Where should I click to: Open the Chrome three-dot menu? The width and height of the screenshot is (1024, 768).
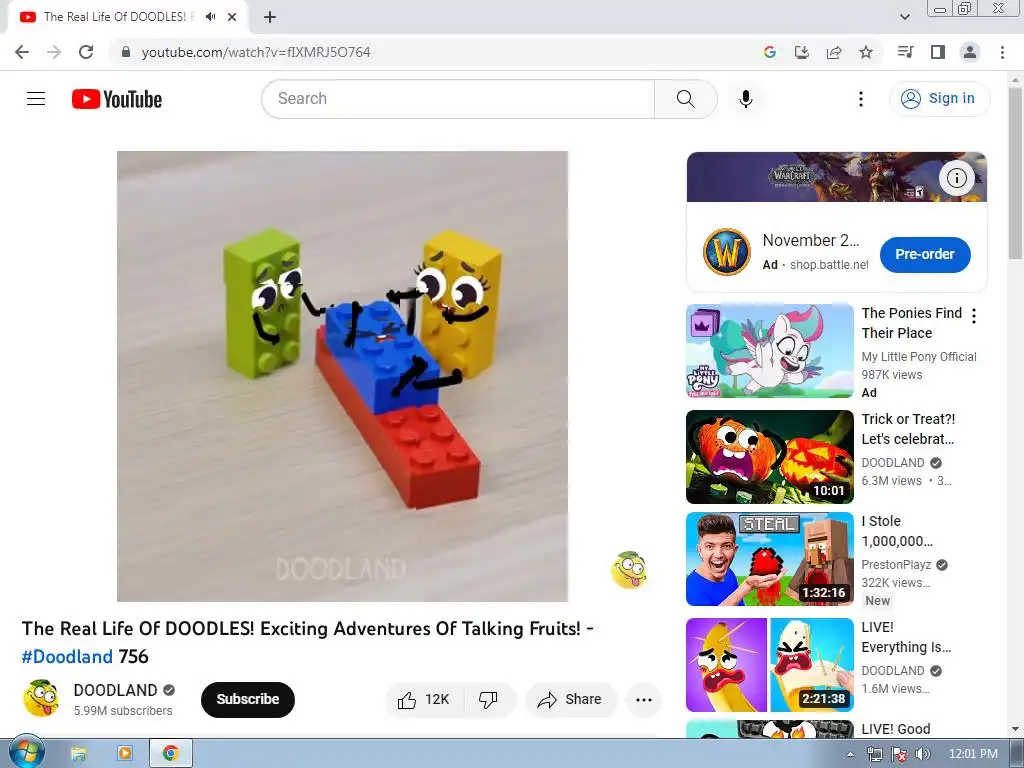[x=1002, y=52]
